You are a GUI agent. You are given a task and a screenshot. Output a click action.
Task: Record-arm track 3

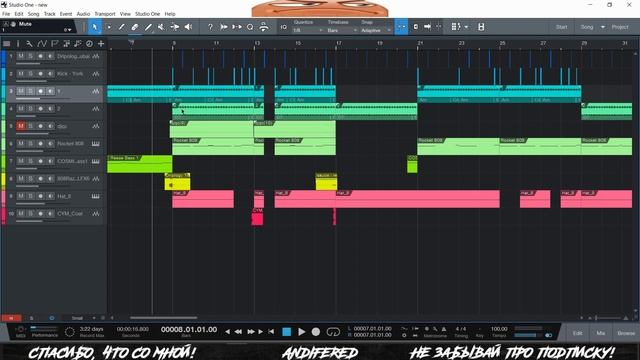click(40, 91)
